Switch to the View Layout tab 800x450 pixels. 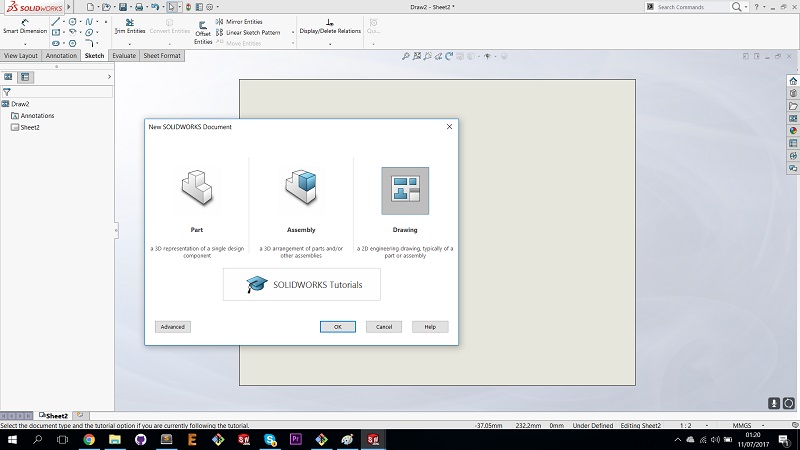point(20,56)
